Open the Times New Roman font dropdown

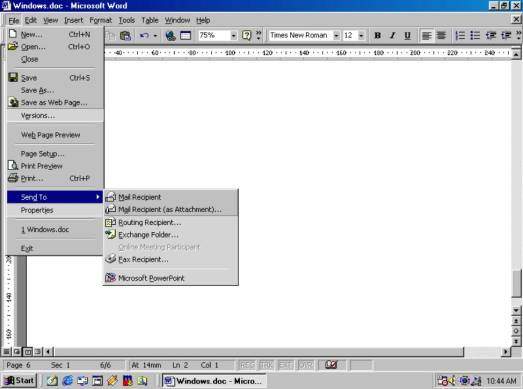click(337, 35)
